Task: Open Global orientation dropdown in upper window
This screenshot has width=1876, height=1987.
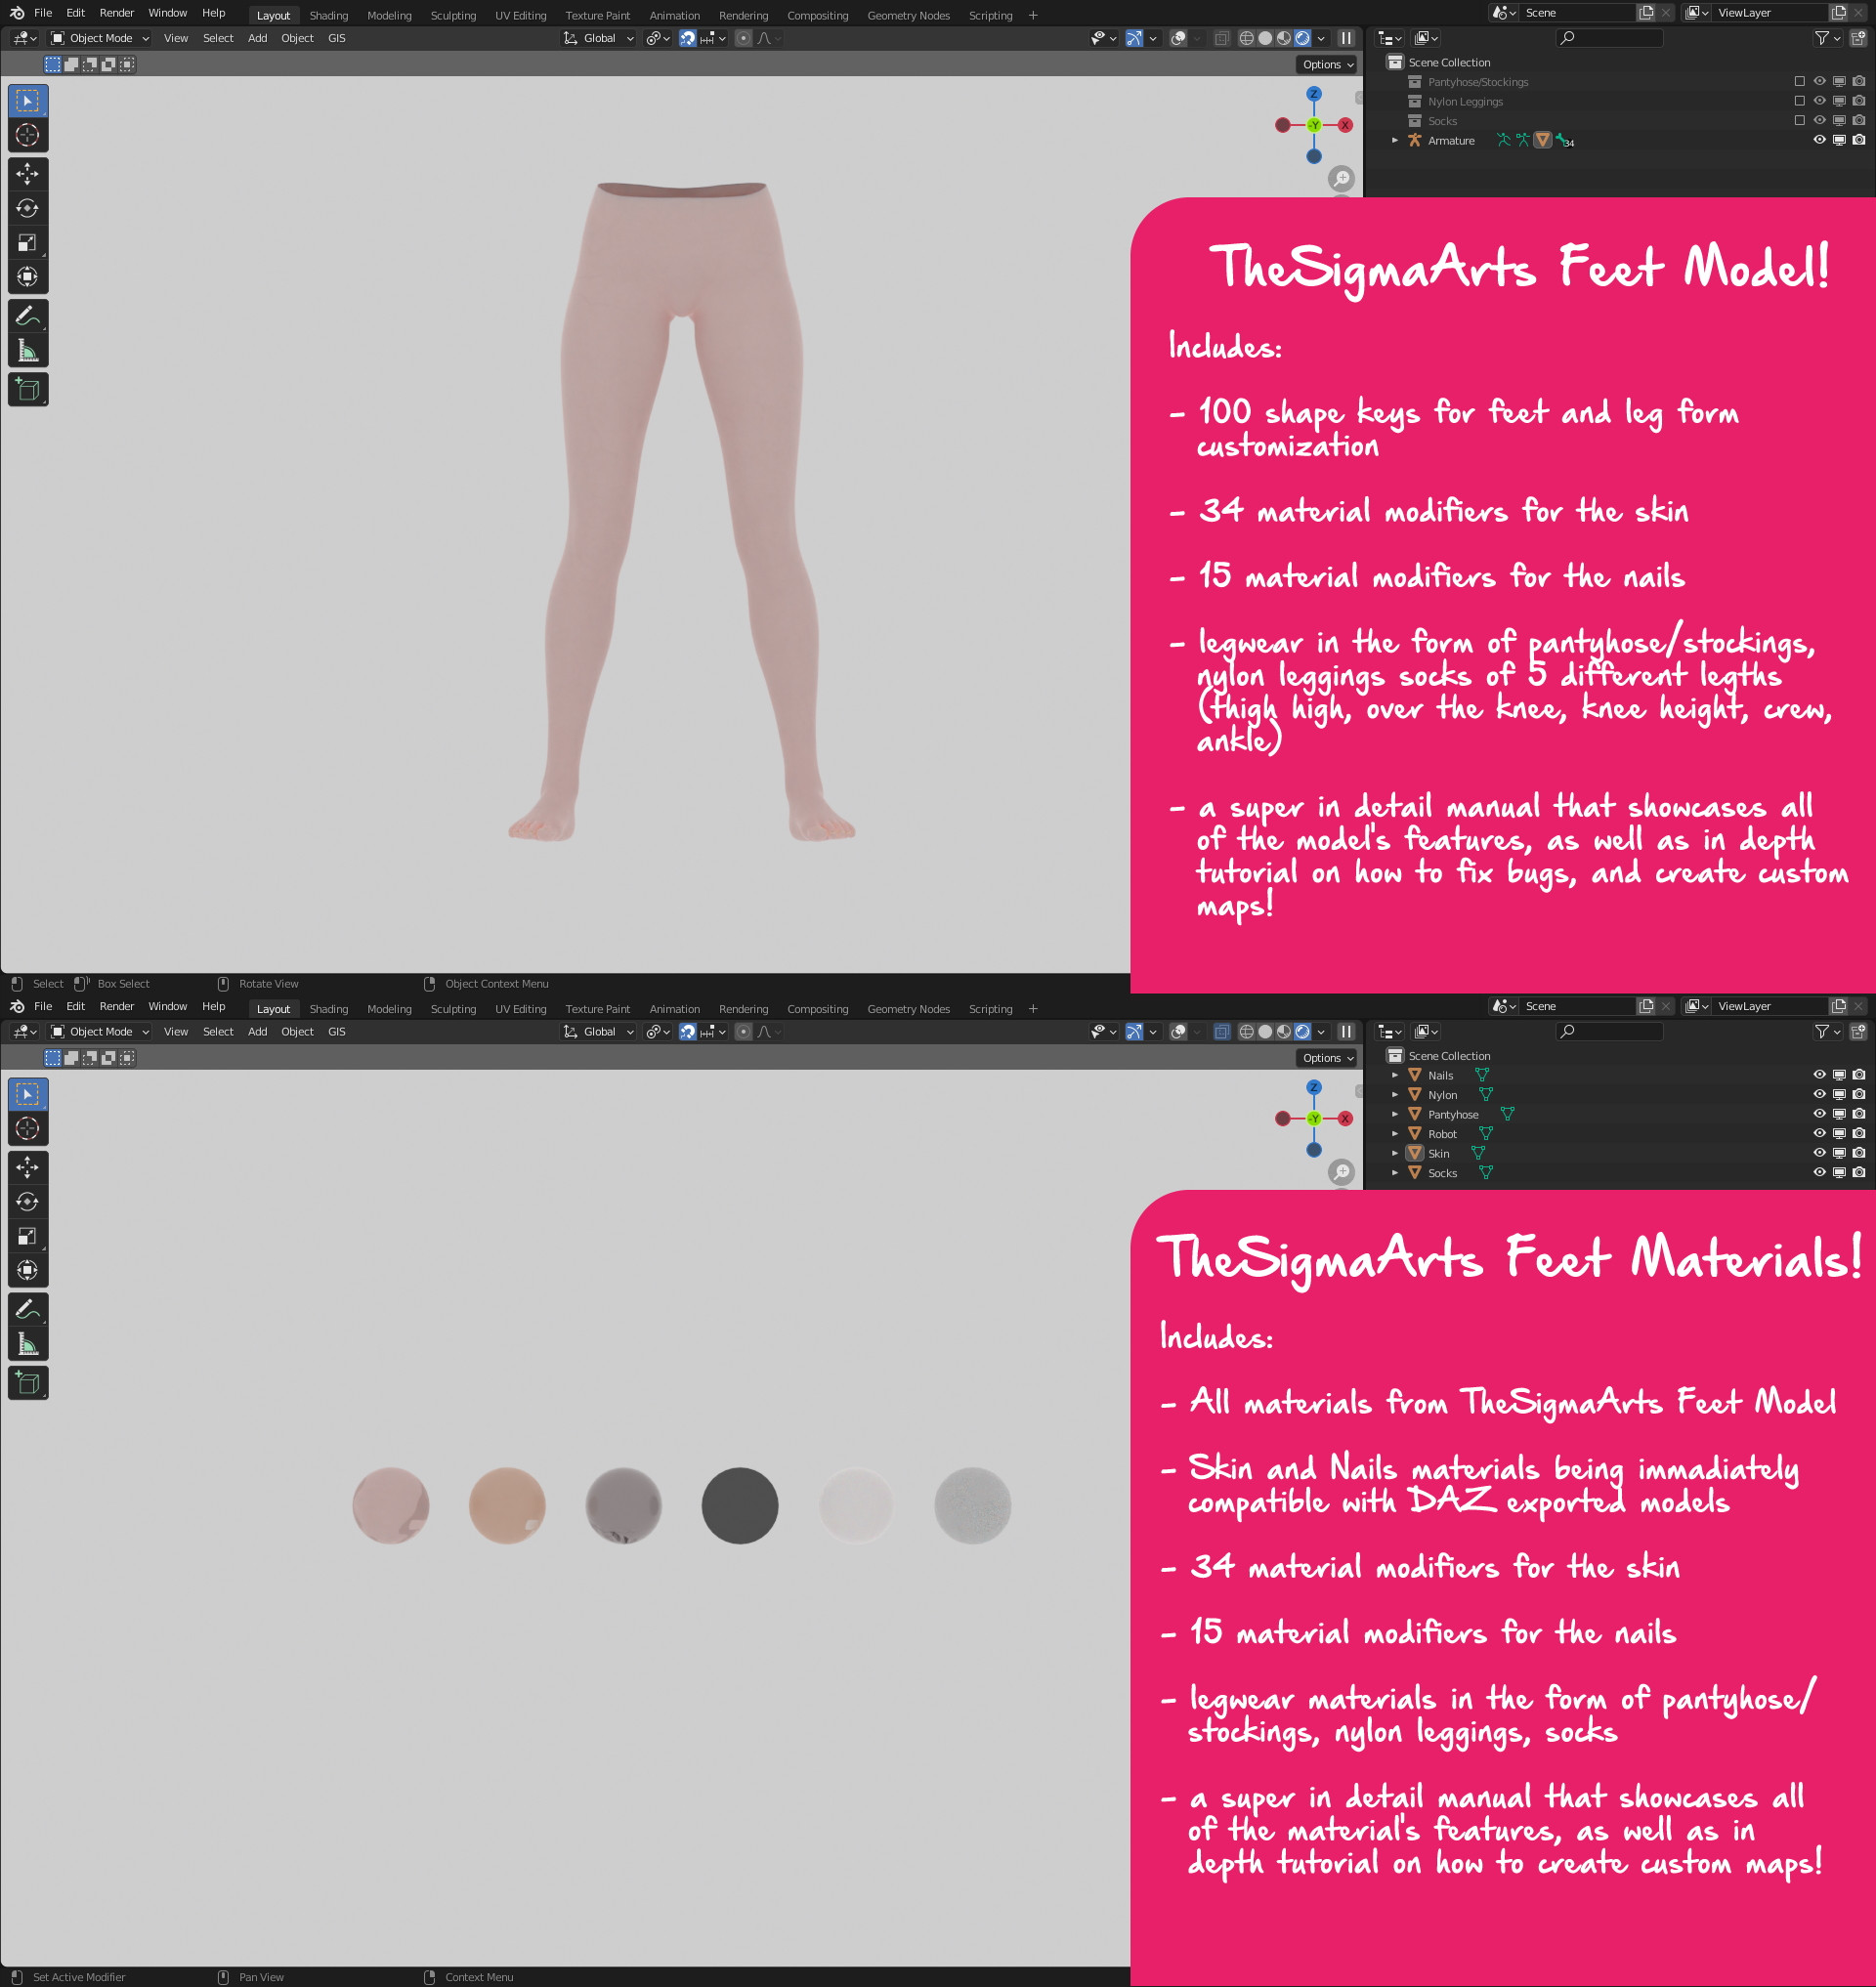Action: point(599,38)
